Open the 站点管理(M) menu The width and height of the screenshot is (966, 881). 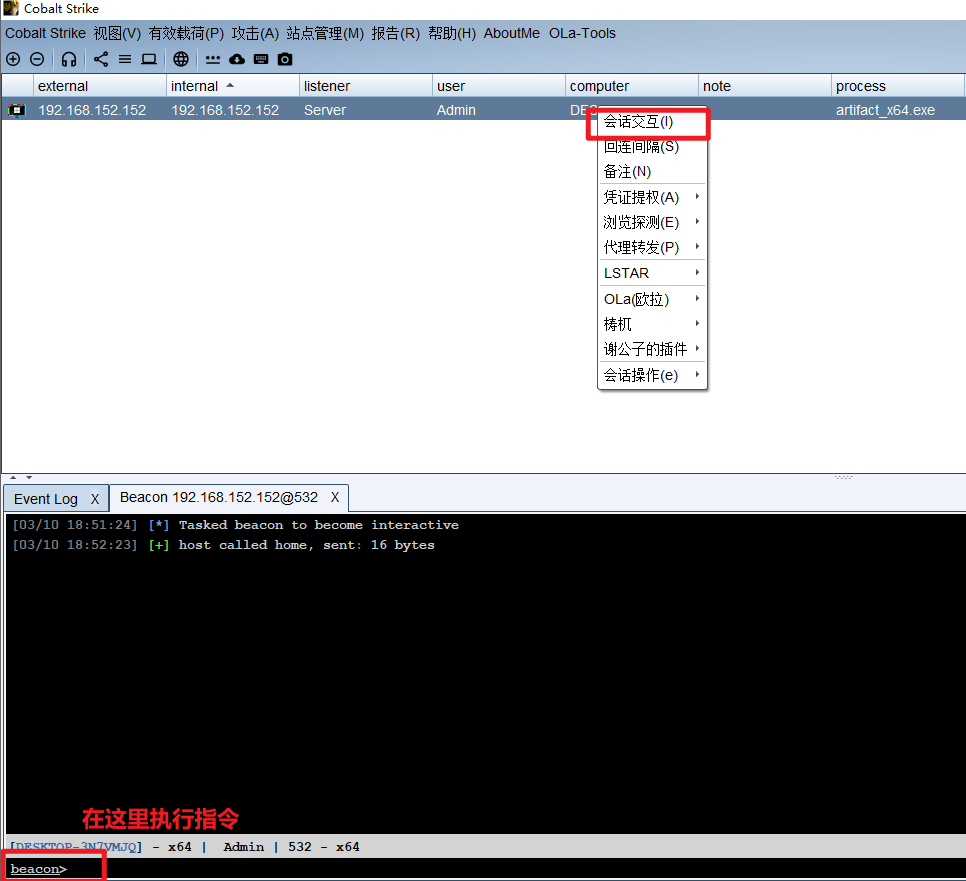tap(325, 33)
